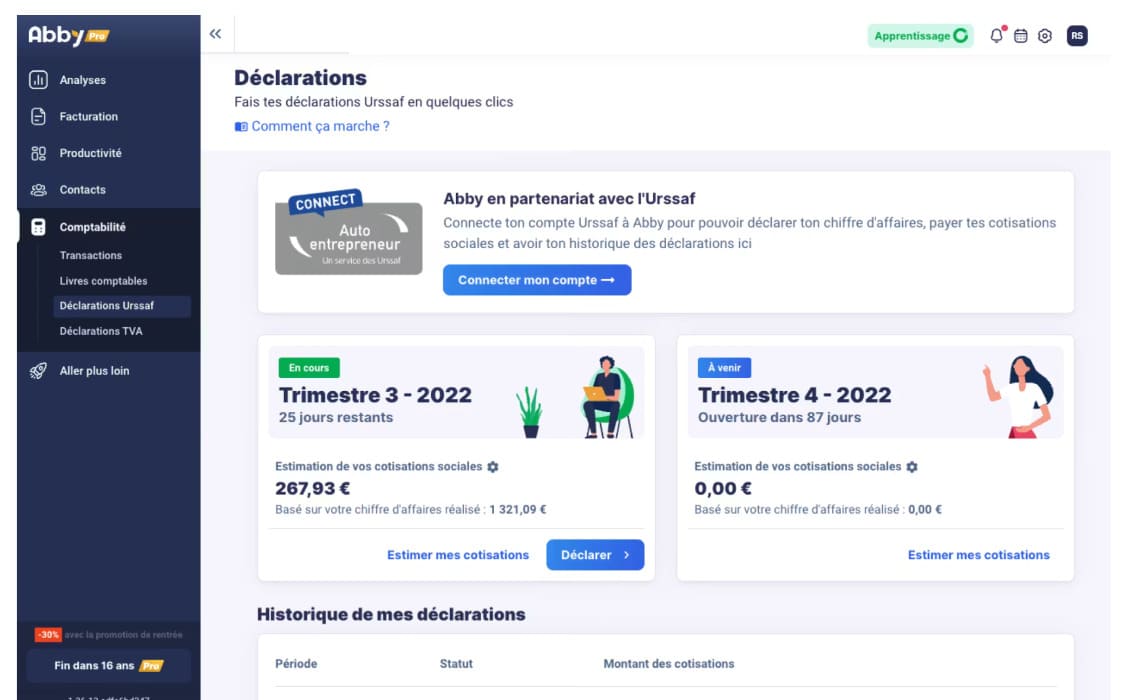Click Abby en partenariat avec l'Urssaf title
The width and height of the screenshot is (1140, 700).
pyautogui.click(x=569, y=198)
